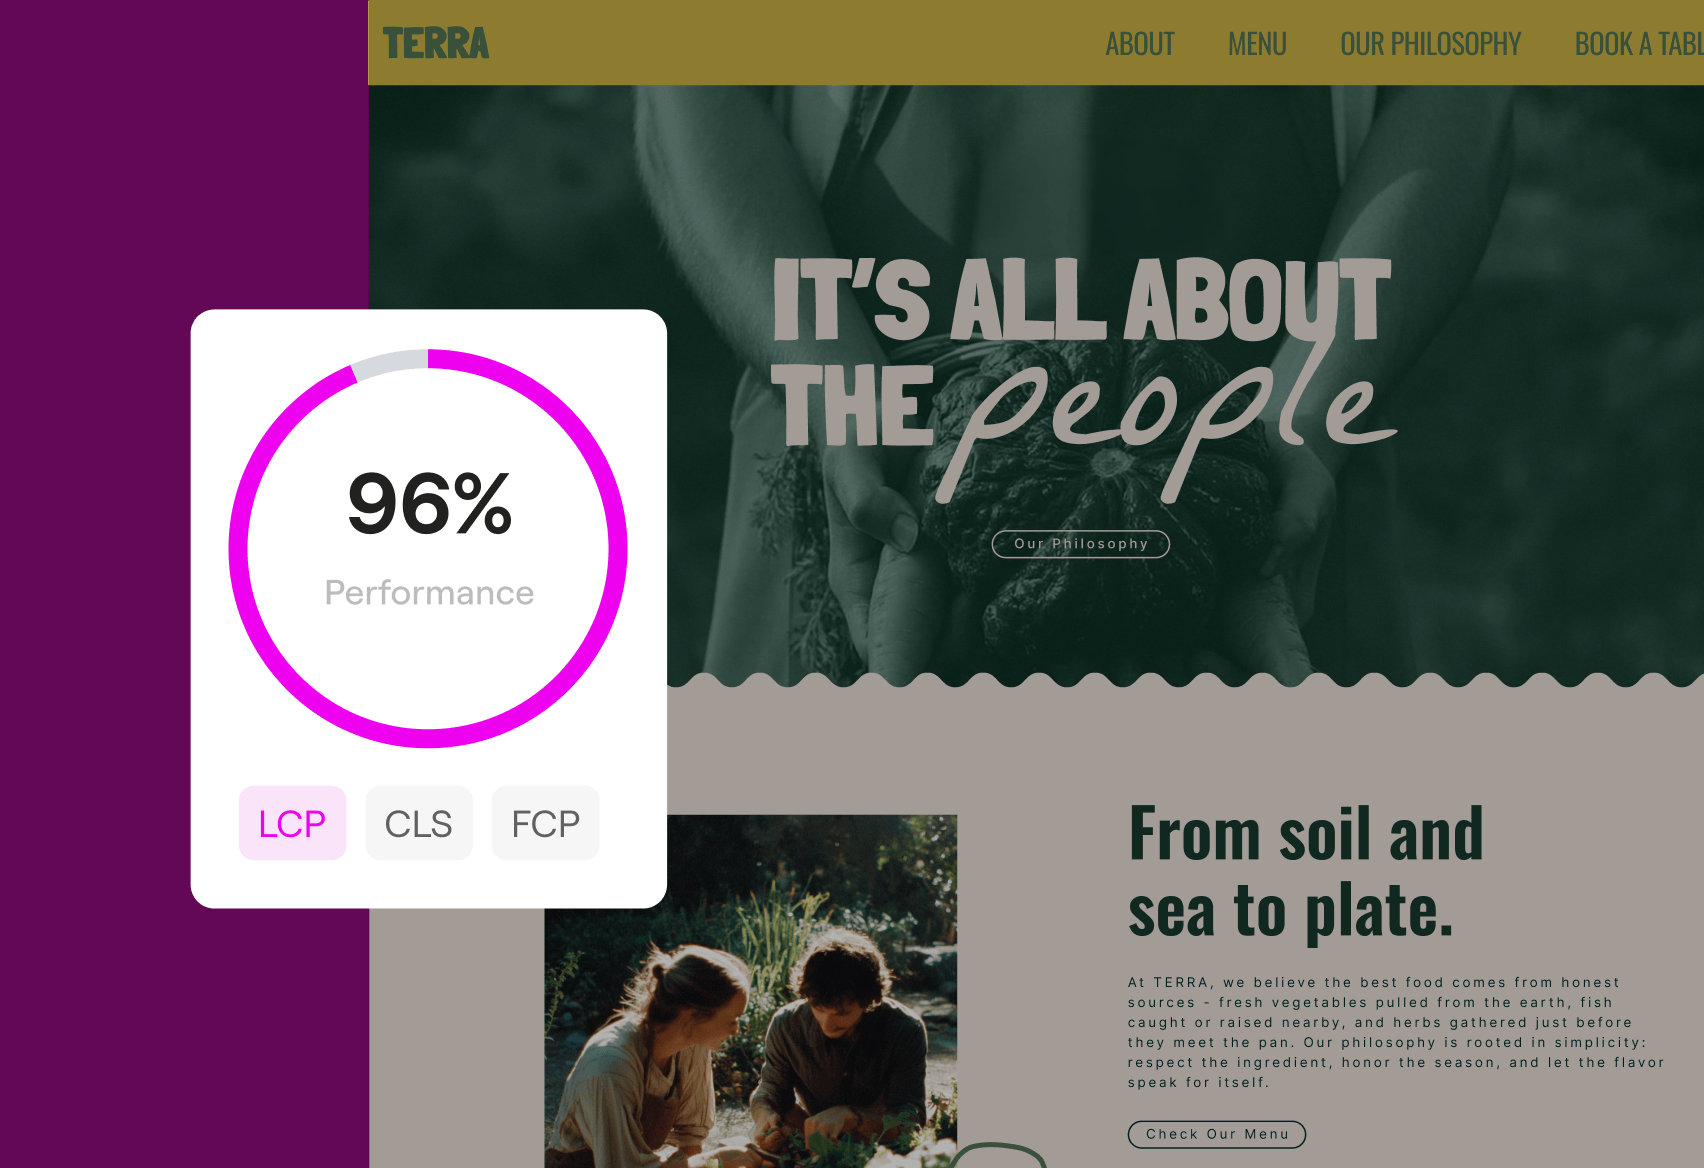Open the MENU navigation item
The height and width of the screenshot is (1168, 1704).
(1257, 44)
